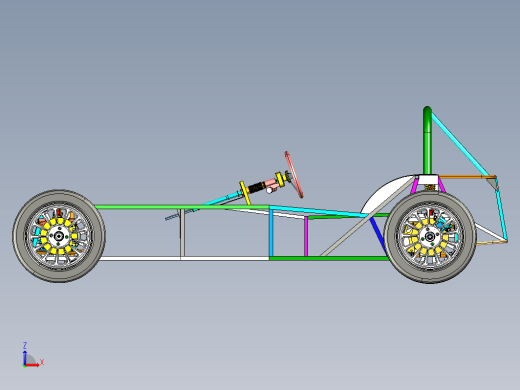Click the rear wheel hub center
520x390 pixels.
coord(430,237)
